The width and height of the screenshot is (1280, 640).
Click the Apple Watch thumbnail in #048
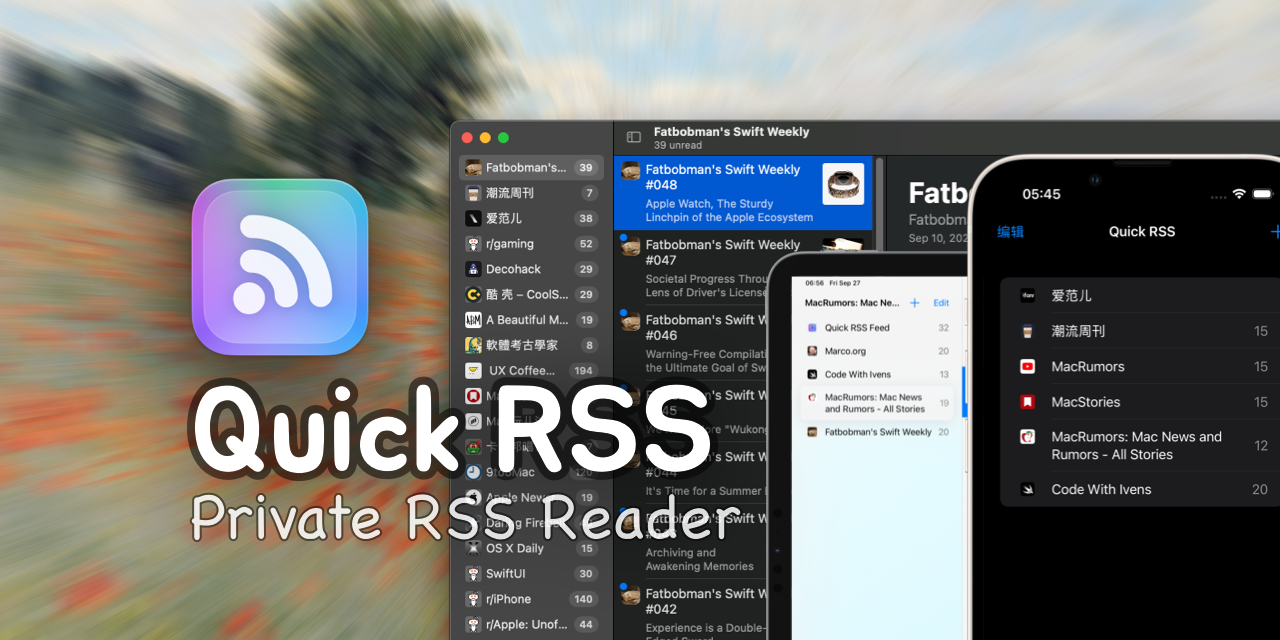843,184
